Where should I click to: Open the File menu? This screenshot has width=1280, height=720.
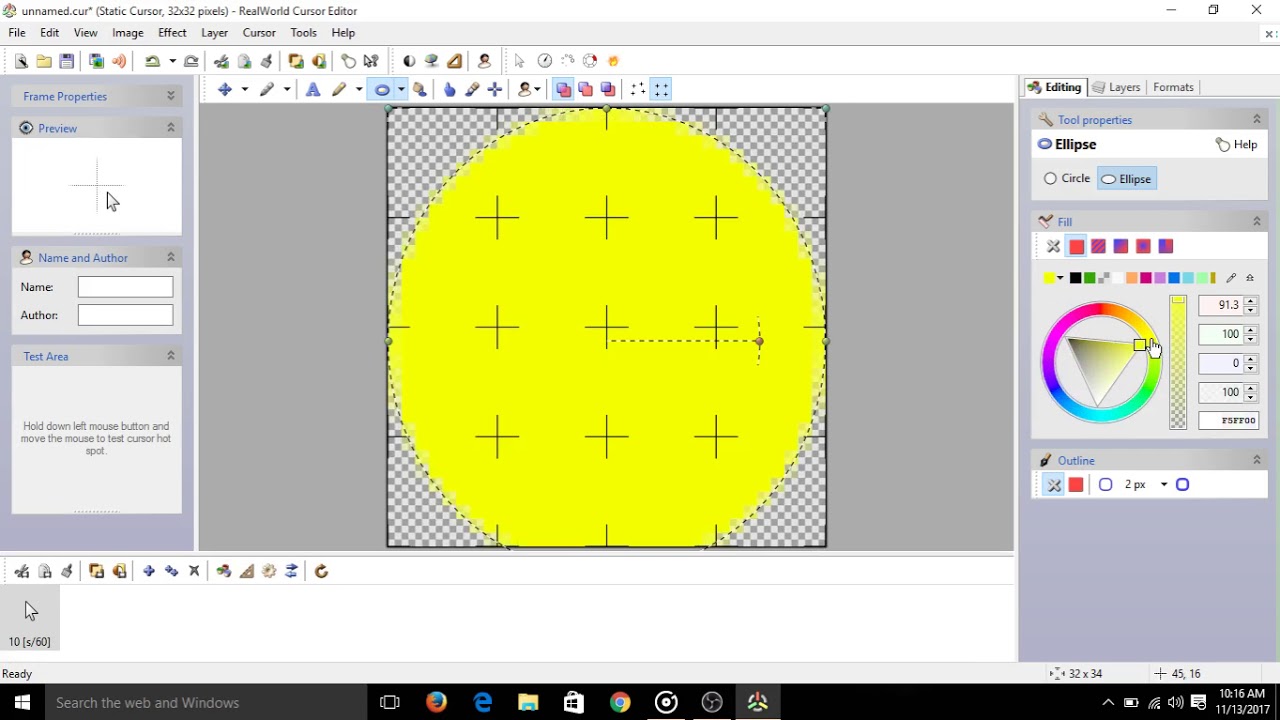[x=17, y=33]
